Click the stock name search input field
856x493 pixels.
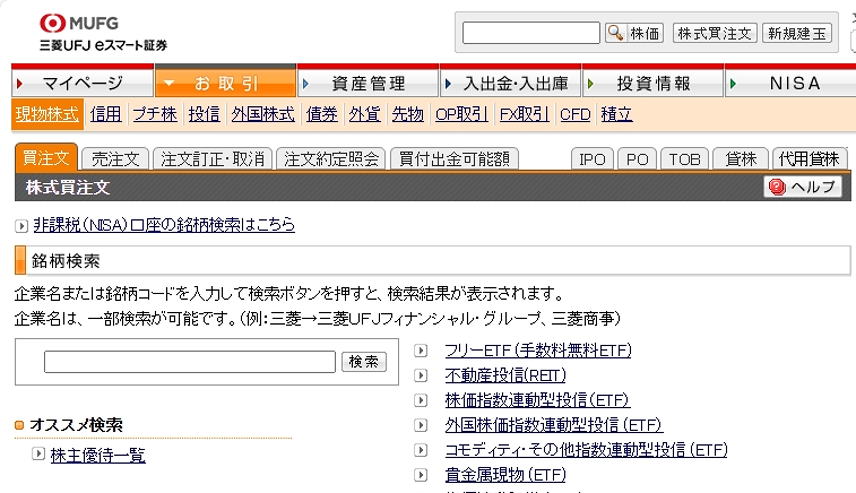(189, 362)
